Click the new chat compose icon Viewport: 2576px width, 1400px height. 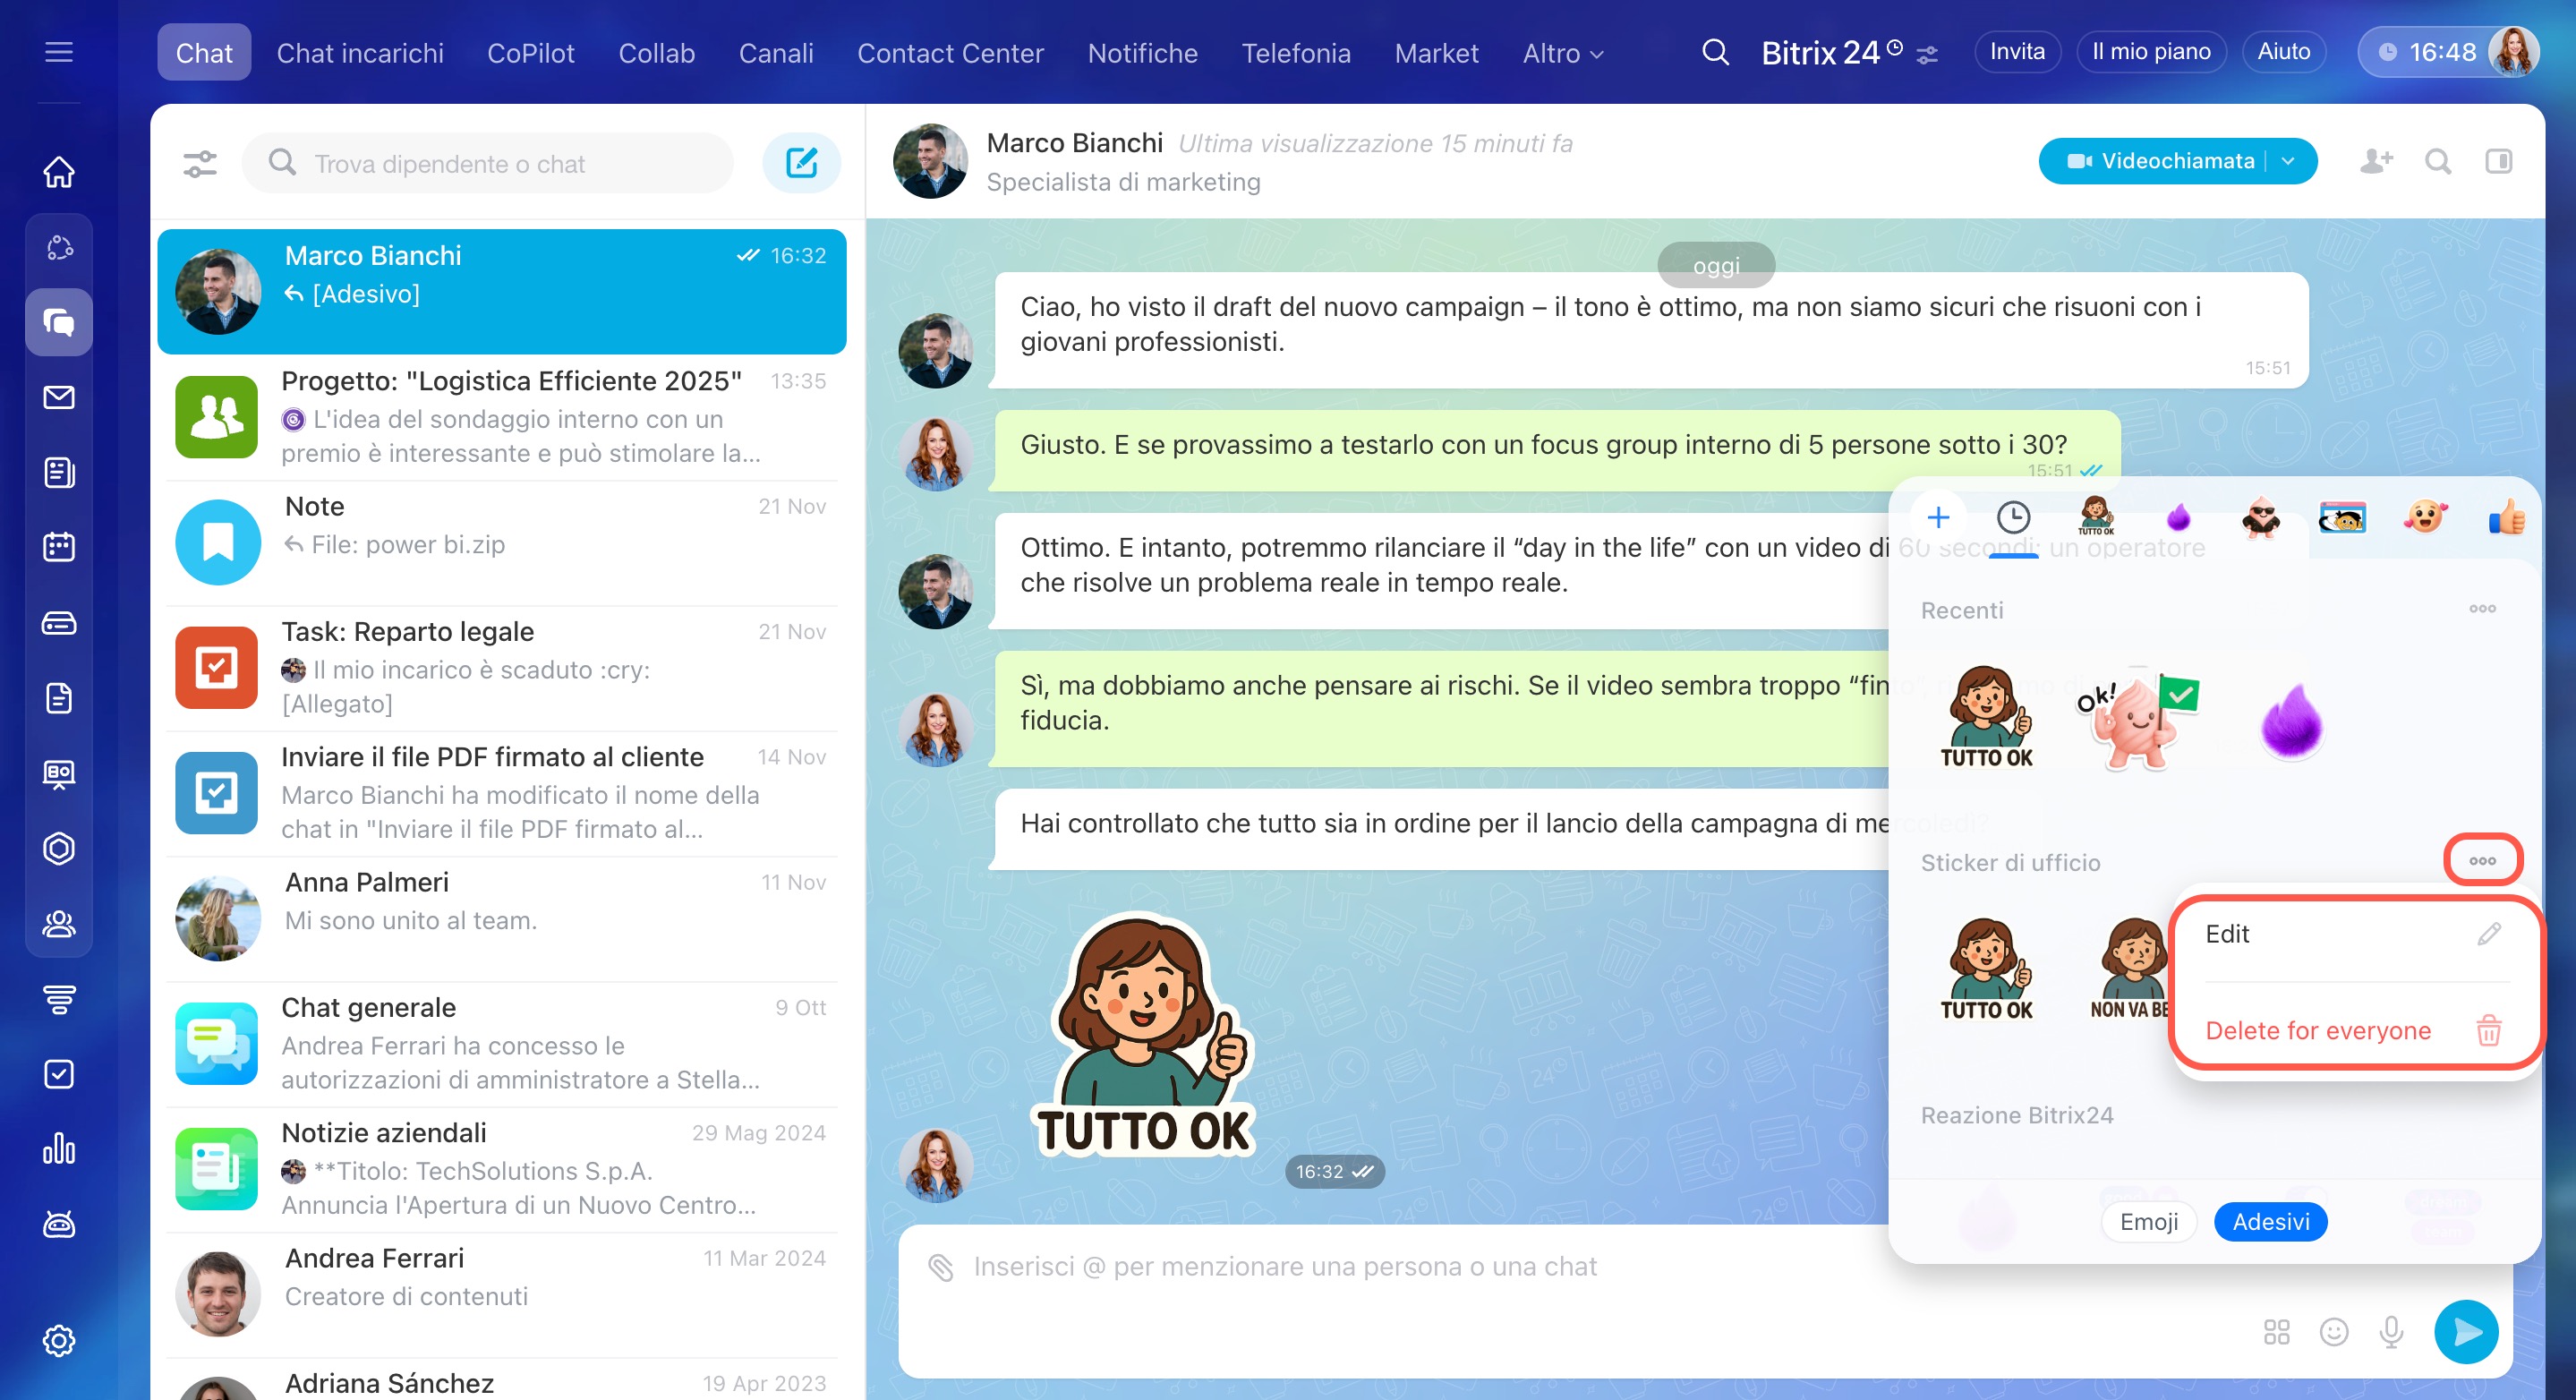(x=801, y=163)
